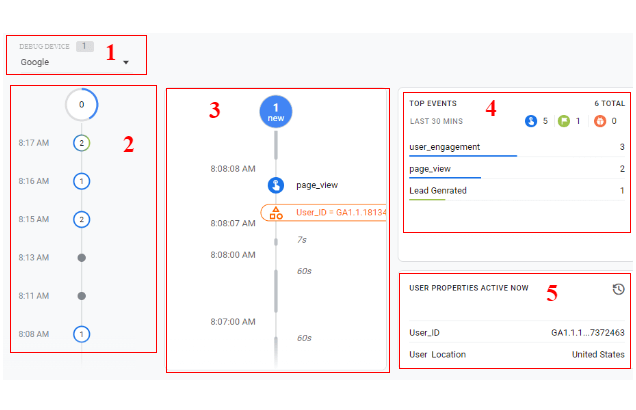Click the '6 TOTAL' events label
Screen dimensions: 636x410
point(610,103)
